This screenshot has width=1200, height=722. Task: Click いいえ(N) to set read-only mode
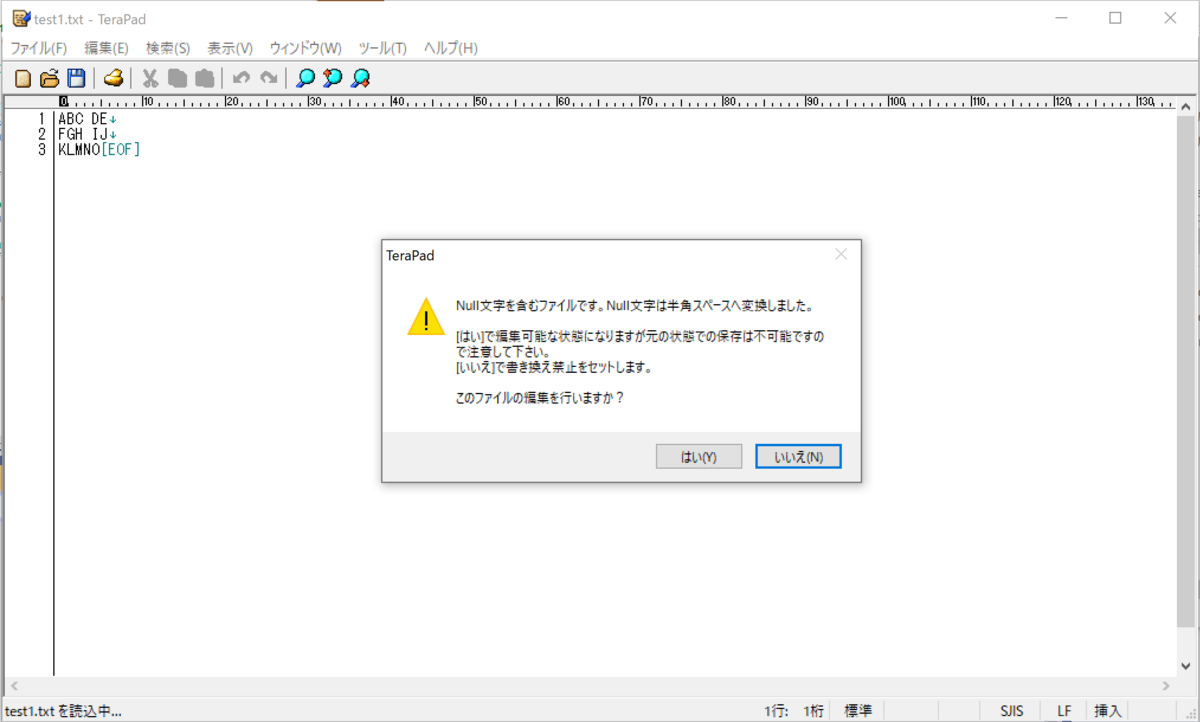tap(797, 456)
